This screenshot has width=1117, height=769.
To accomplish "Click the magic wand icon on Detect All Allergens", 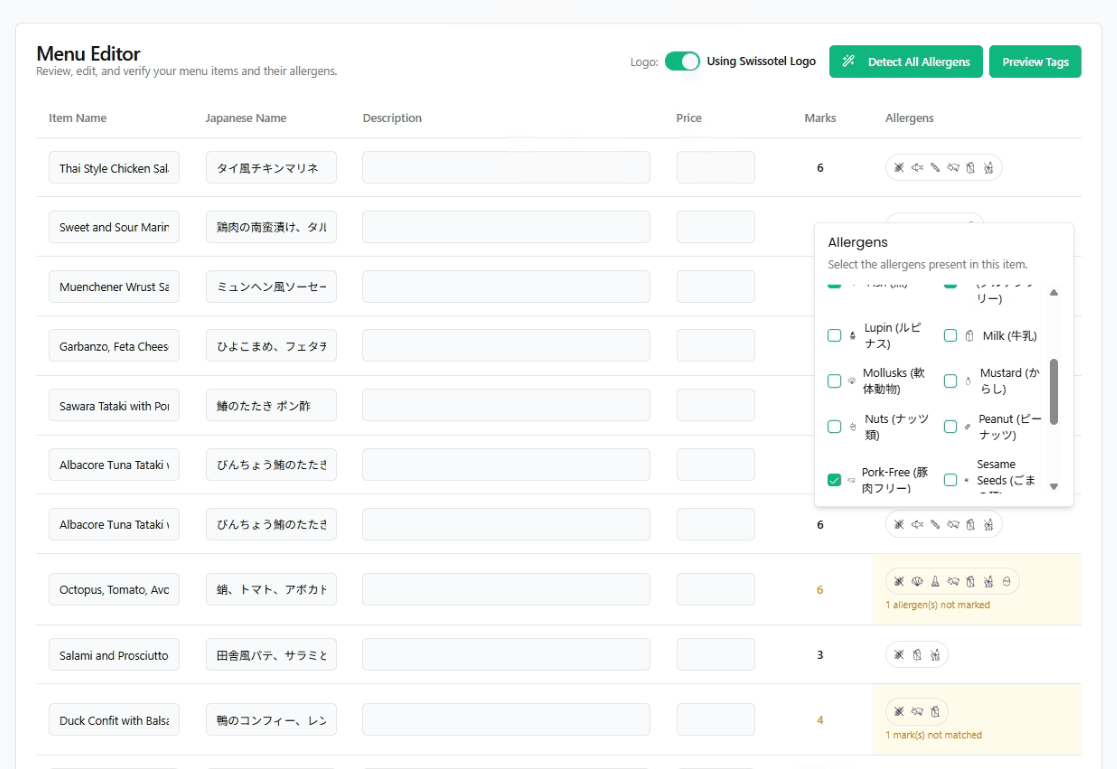I will [x=849, y=62].
